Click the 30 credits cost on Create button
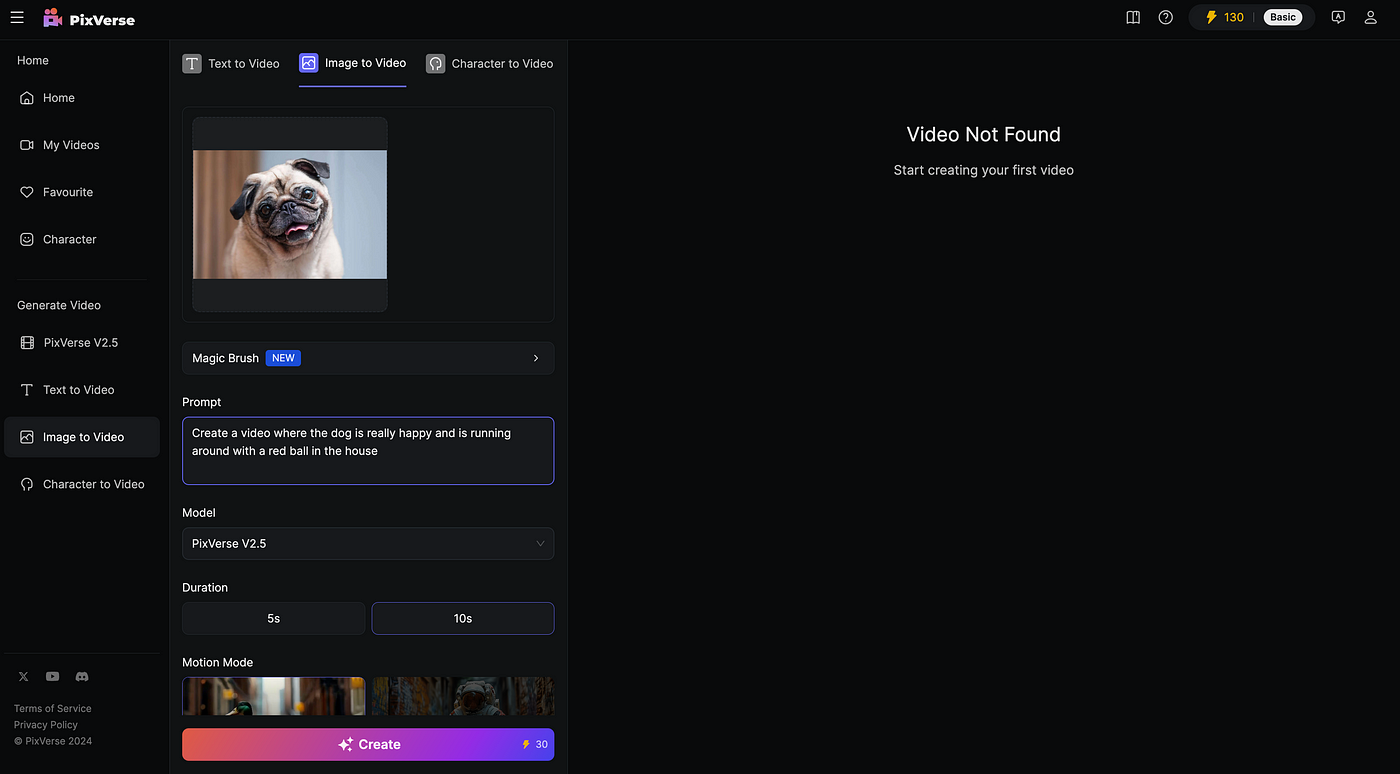 point(535,744)
